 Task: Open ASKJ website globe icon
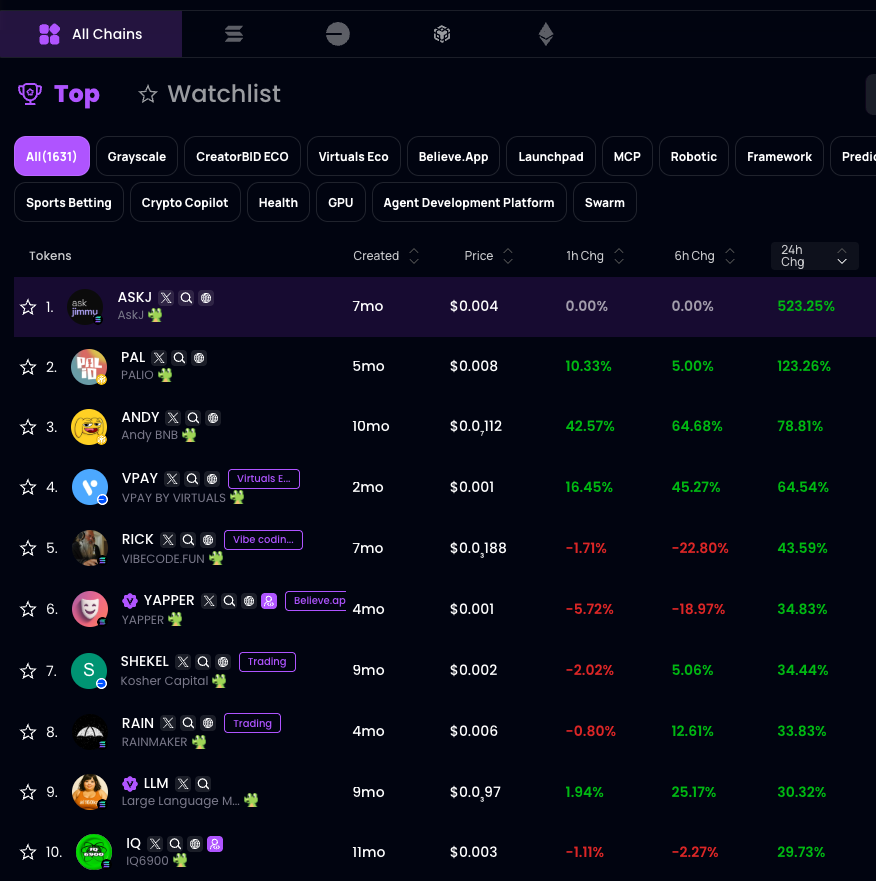click(x=206, y=298)
